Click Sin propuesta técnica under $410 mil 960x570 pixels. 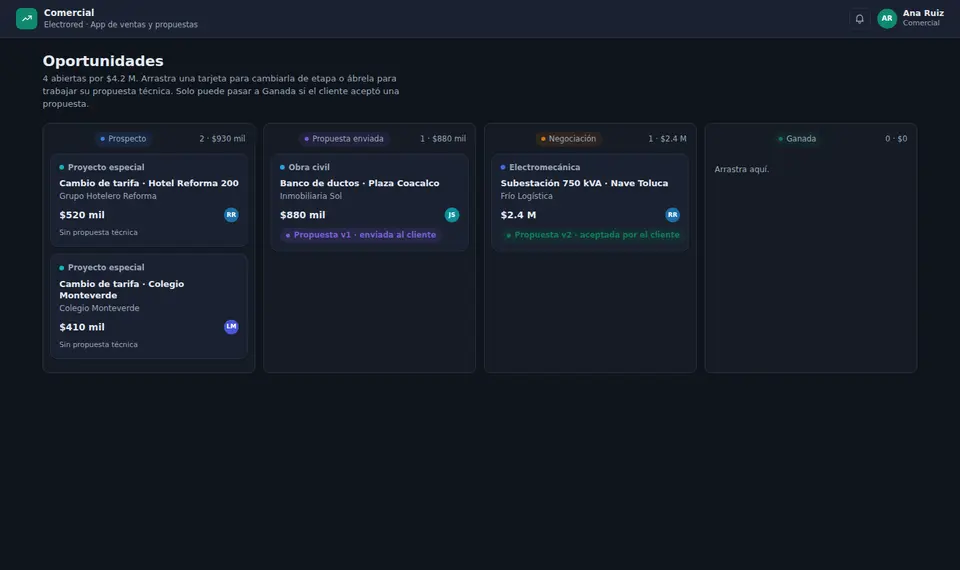98,345
